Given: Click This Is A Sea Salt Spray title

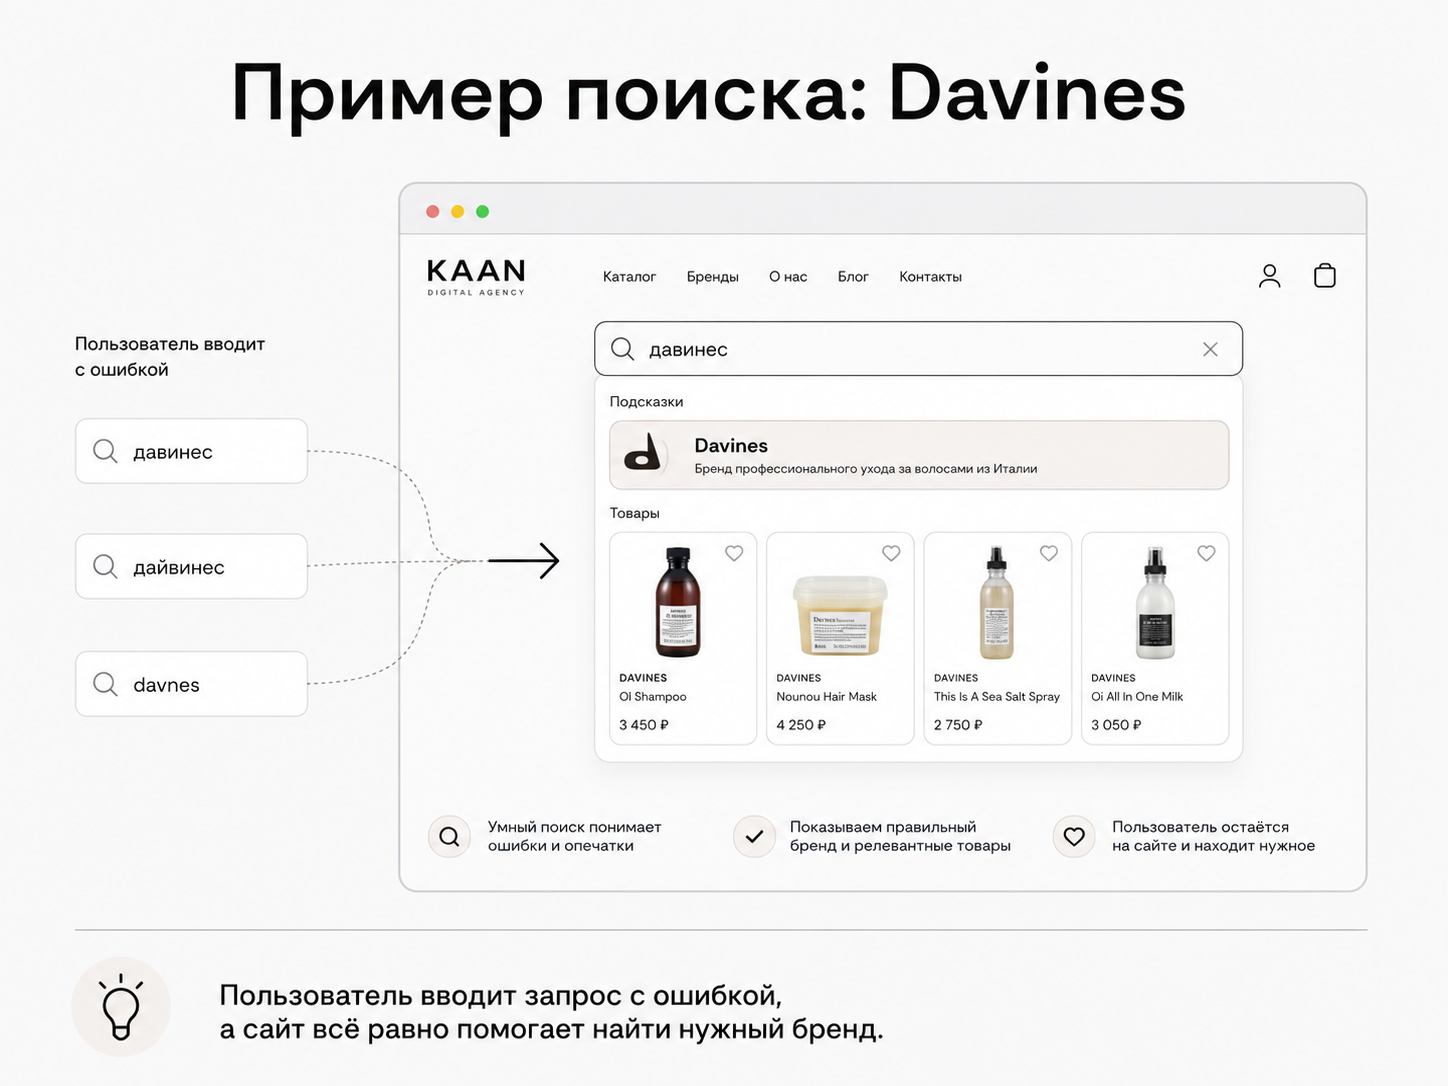Looking at the screenshot, I should point(997,697).
